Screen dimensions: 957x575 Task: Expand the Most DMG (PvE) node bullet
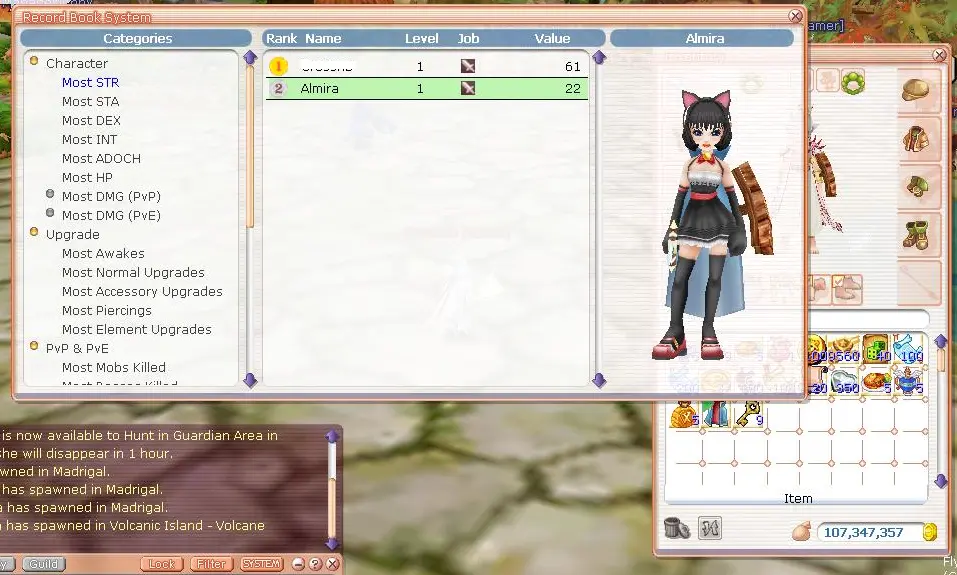pos(50,213)
